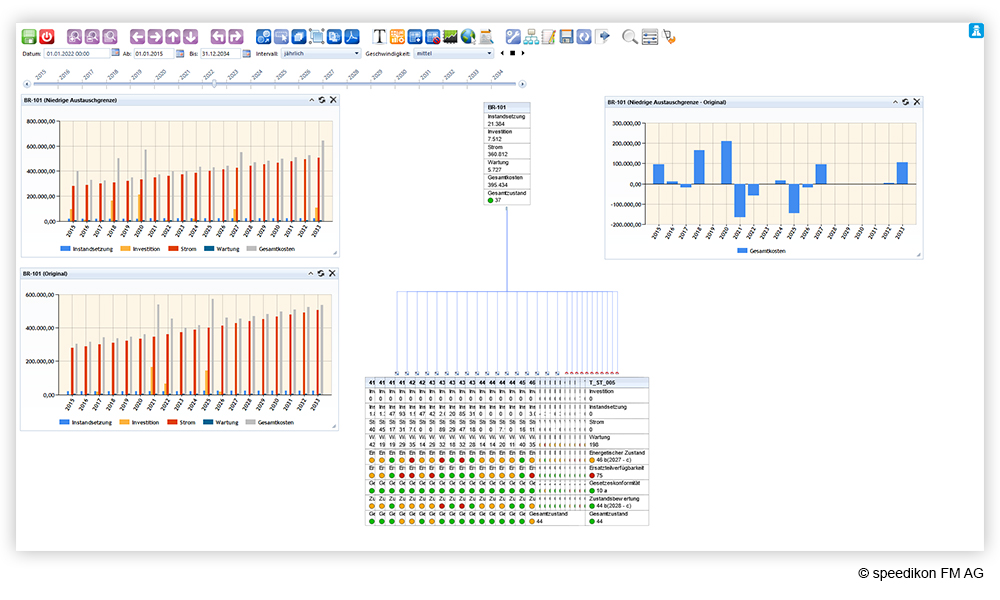Click the globe icon in toolbar
1000x600 pixels.
(x=467, y=37)
